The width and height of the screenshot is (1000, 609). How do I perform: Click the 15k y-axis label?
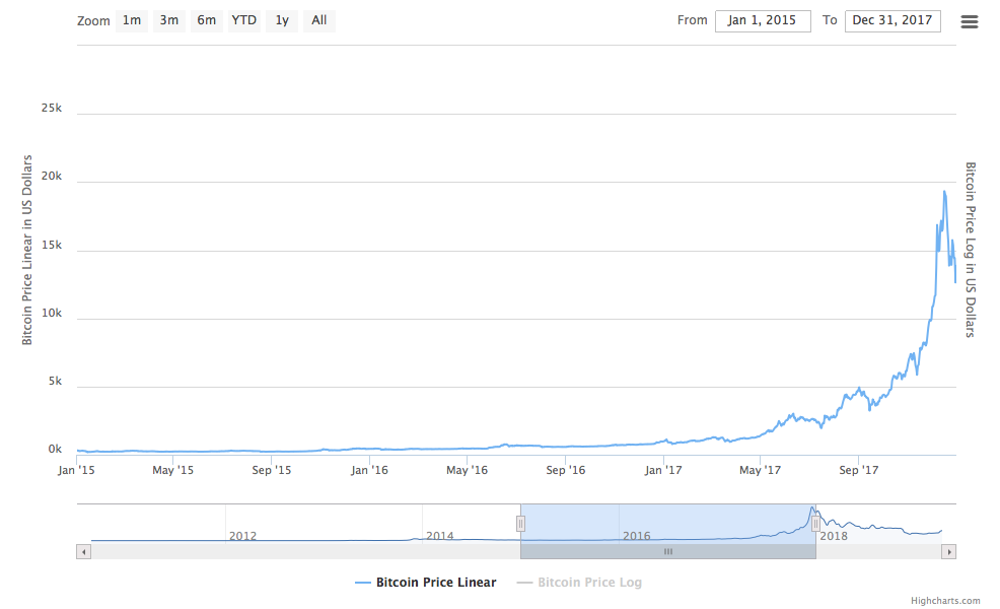click(52, 245)
